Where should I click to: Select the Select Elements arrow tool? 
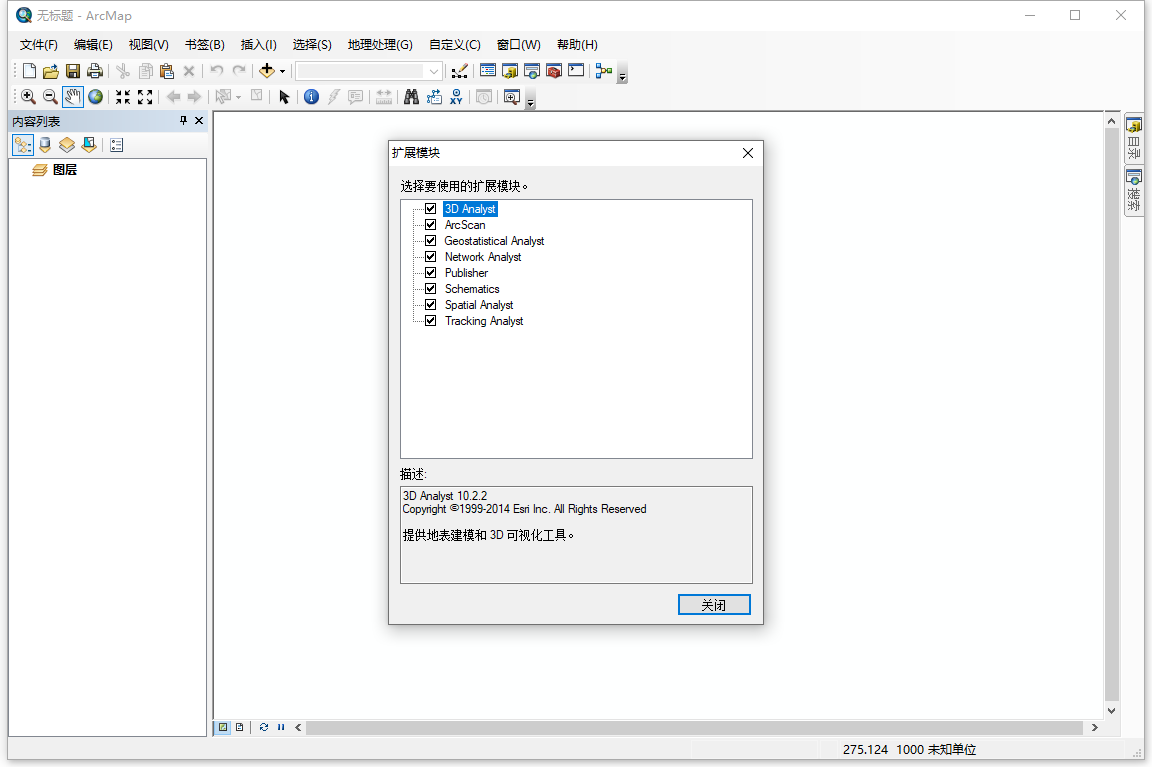point(284,97)
